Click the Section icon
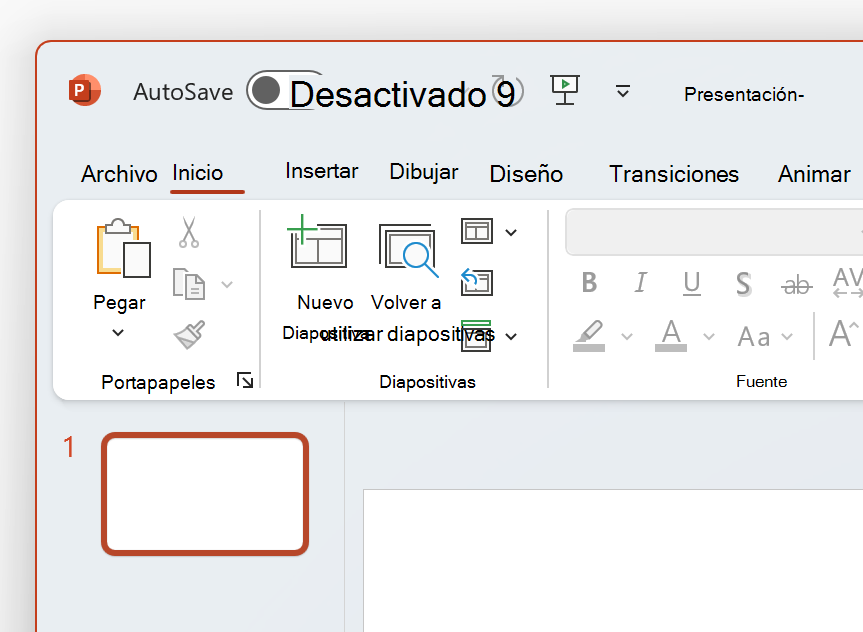Viewport: 863px width, 632px height. pyautogui.click(x=476, y=336)
